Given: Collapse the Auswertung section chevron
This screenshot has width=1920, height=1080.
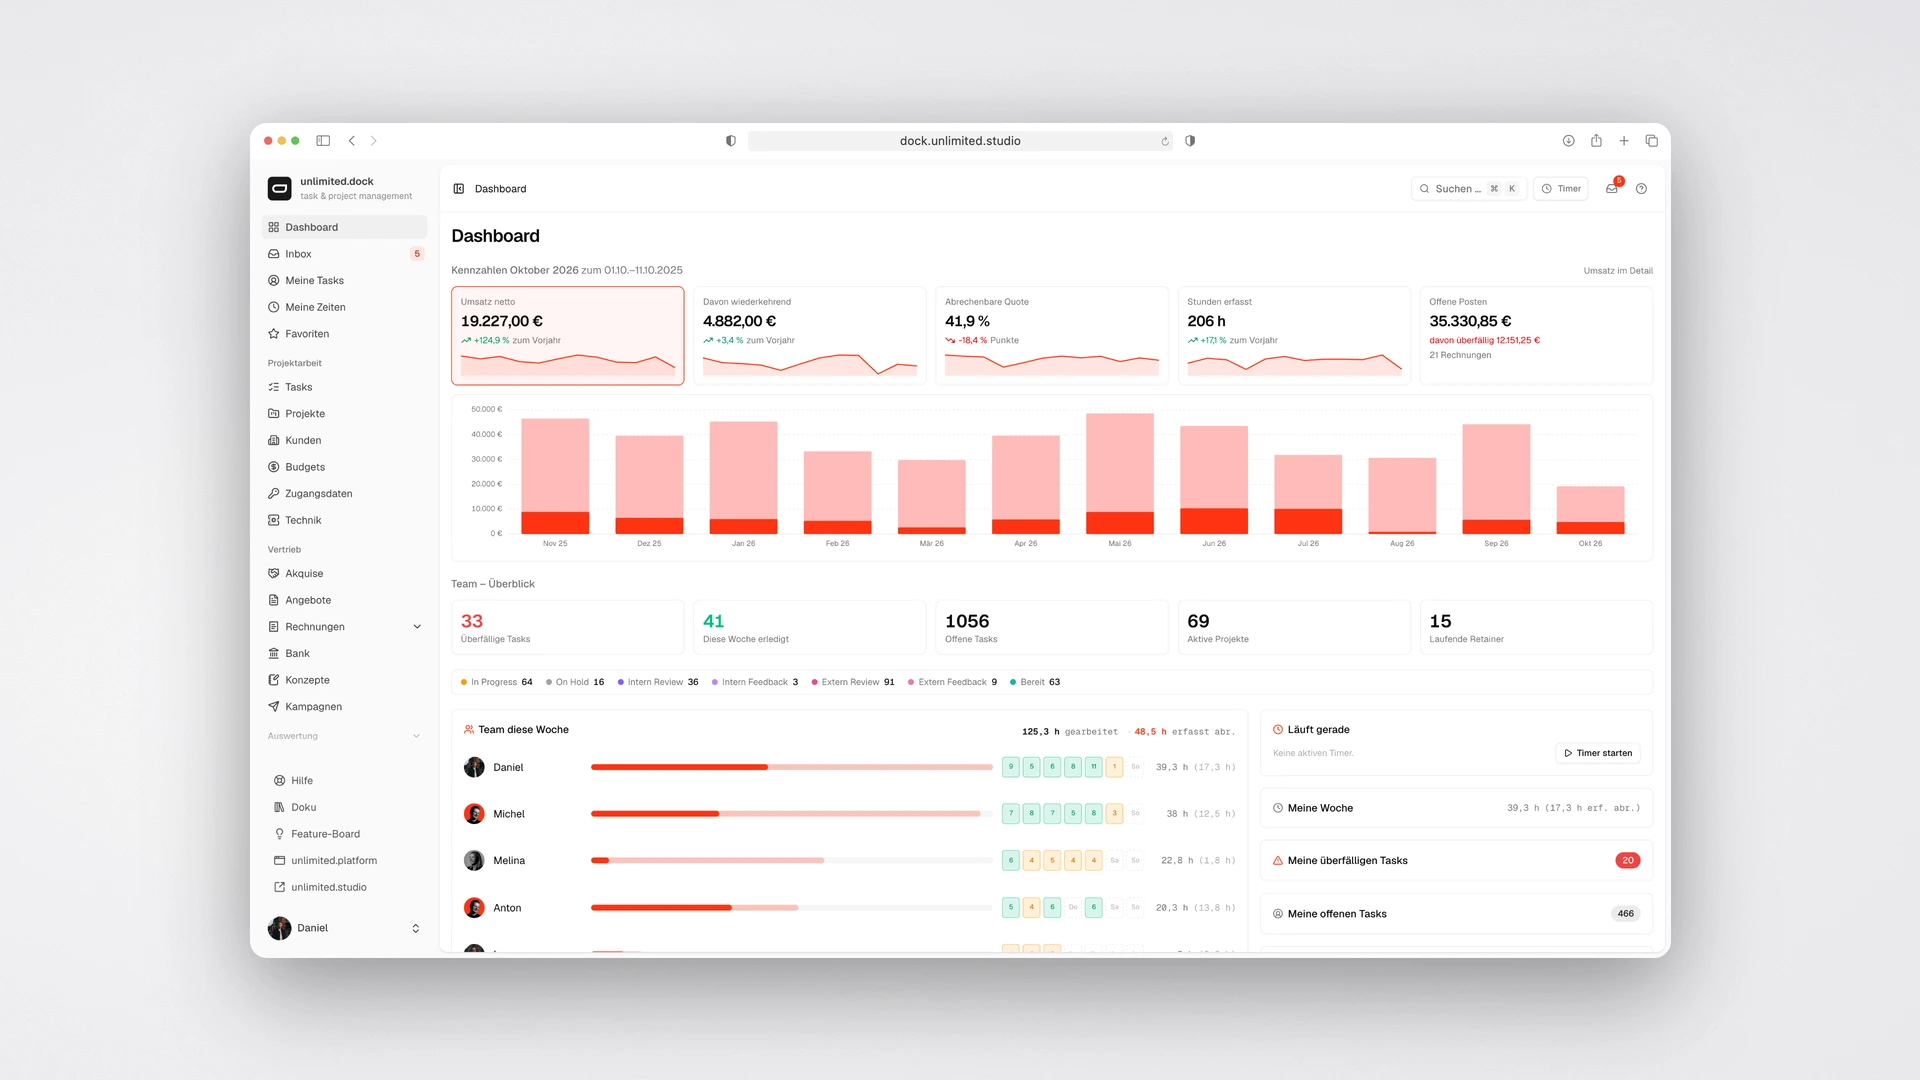Looking at the screenshot, I should tap(417, 736).
